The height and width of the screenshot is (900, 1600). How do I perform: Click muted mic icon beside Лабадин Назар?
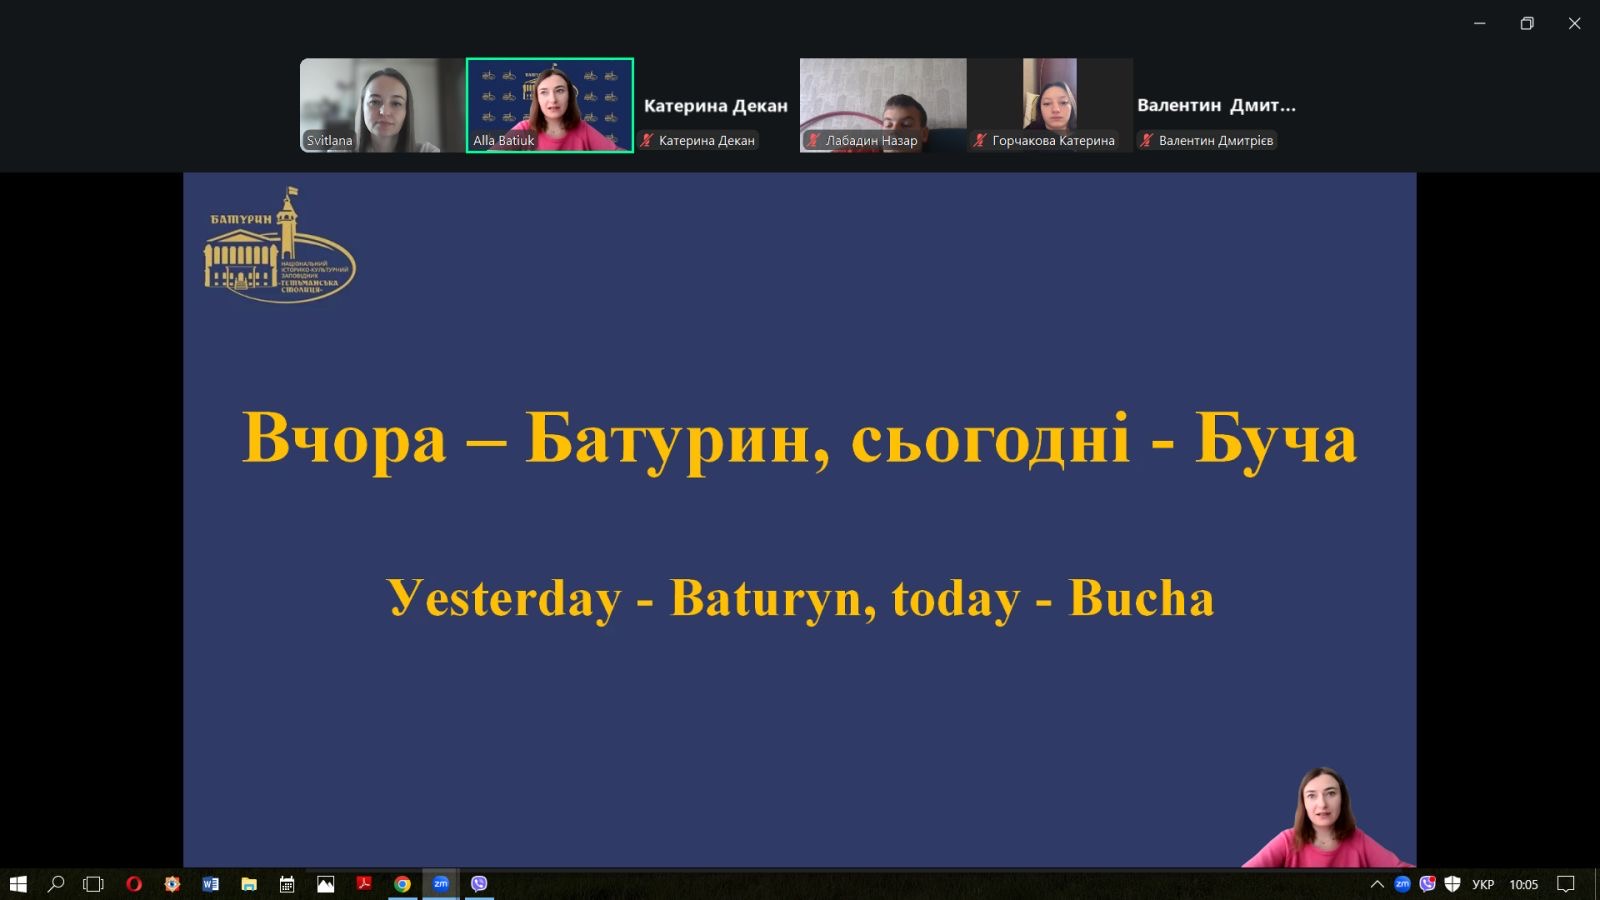tap(814, 141)
